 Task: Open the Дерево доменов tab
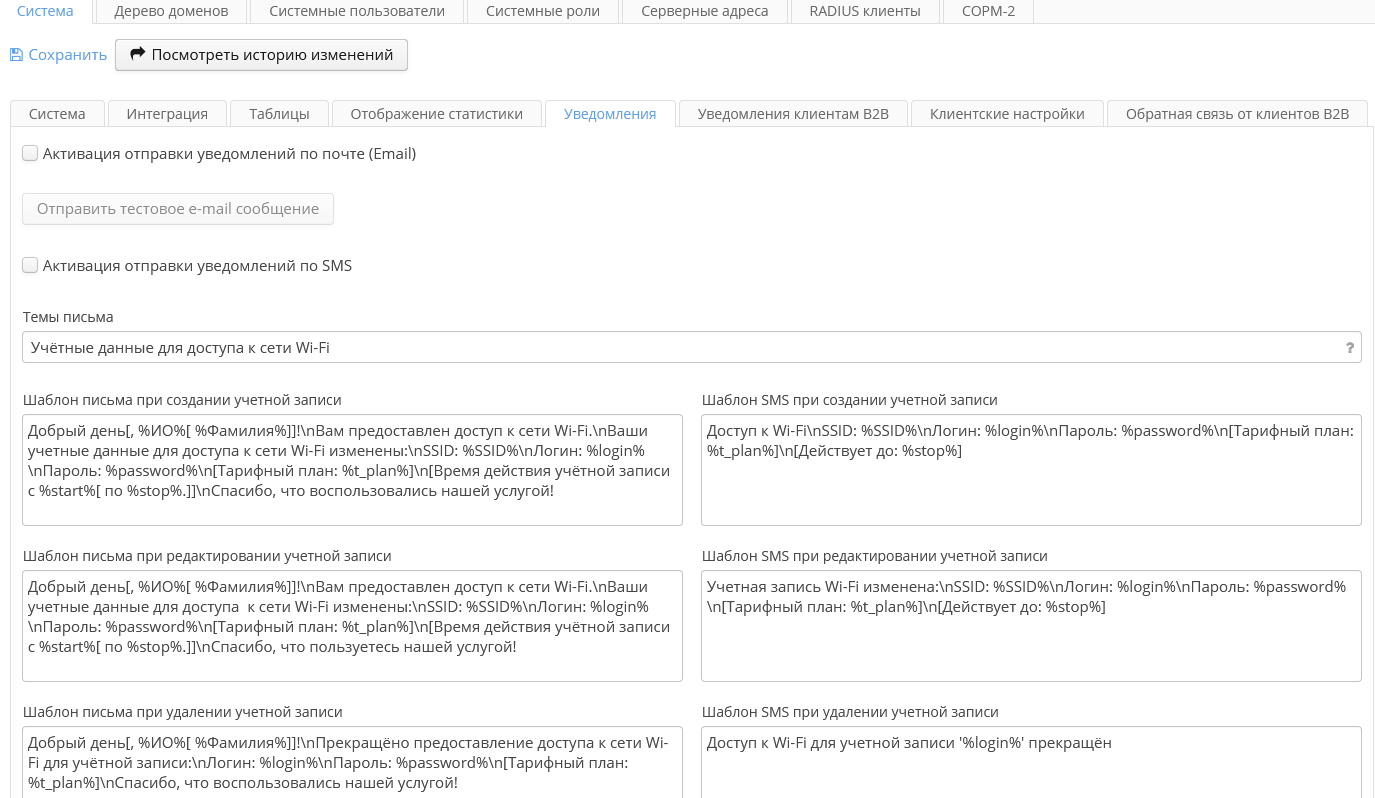(171, 11)
